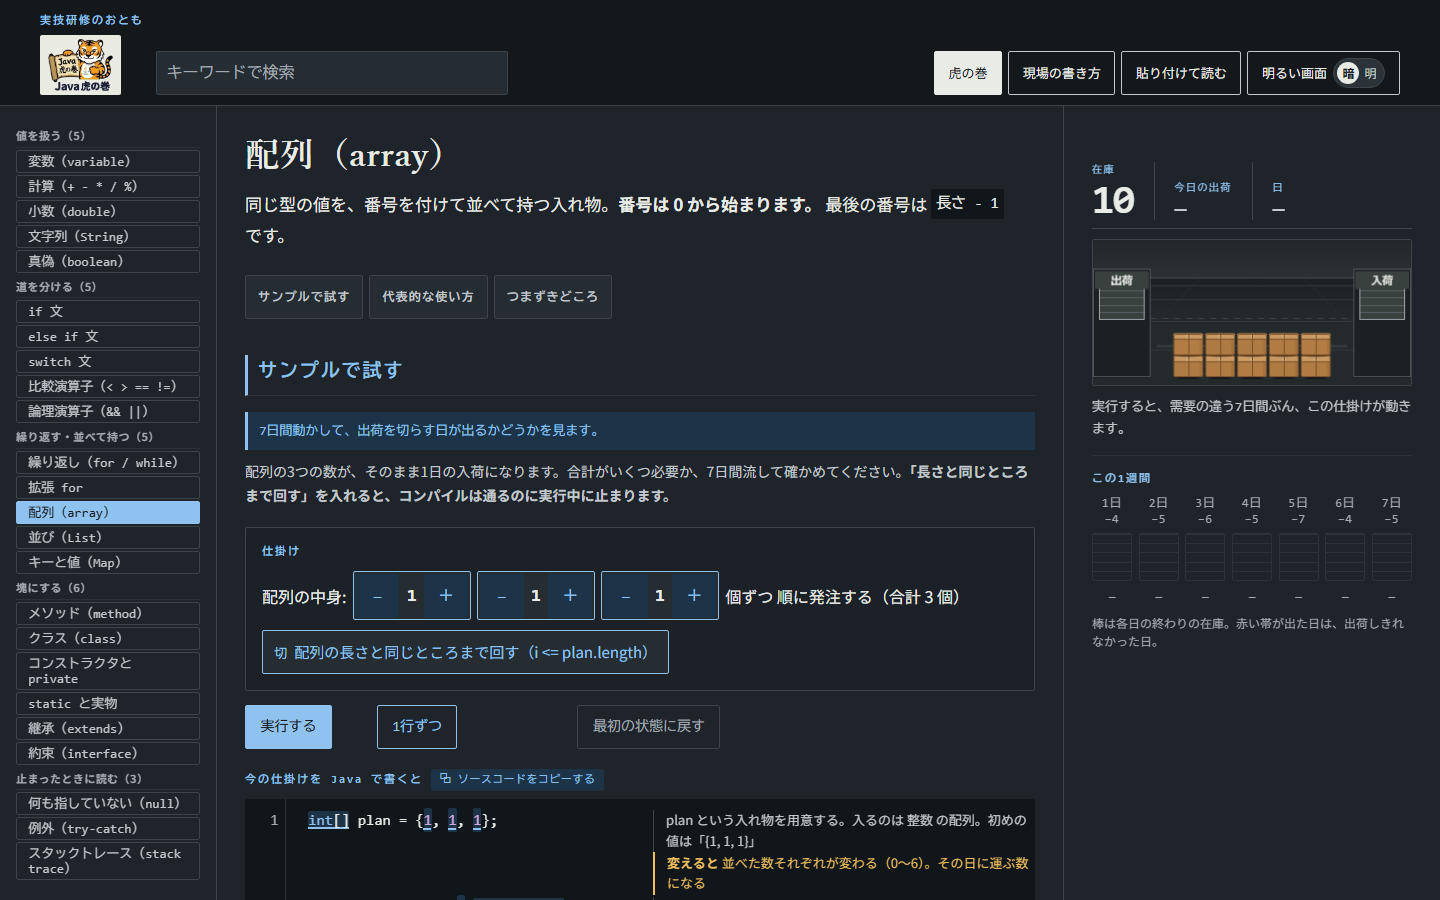
Task: Increase the third array value with plus
Action: (x=694, y=596)
